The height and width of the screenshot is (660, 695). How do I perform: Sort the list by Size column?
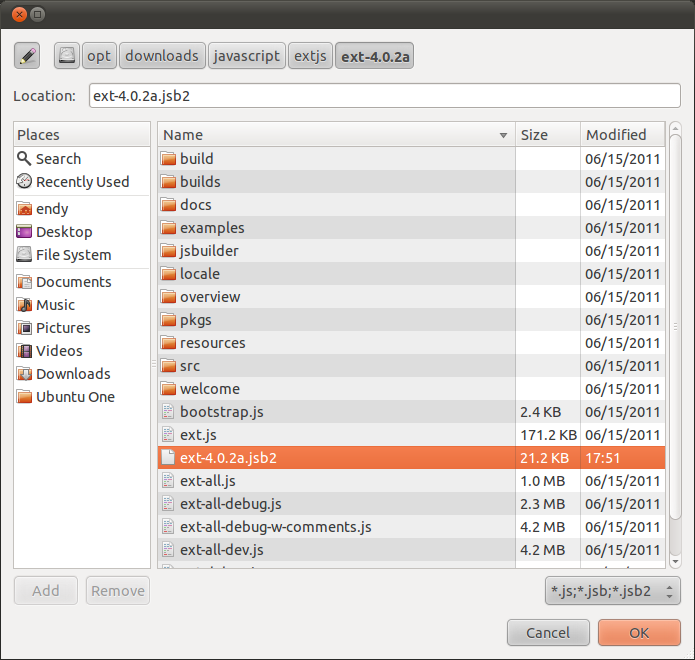[547, 135]
